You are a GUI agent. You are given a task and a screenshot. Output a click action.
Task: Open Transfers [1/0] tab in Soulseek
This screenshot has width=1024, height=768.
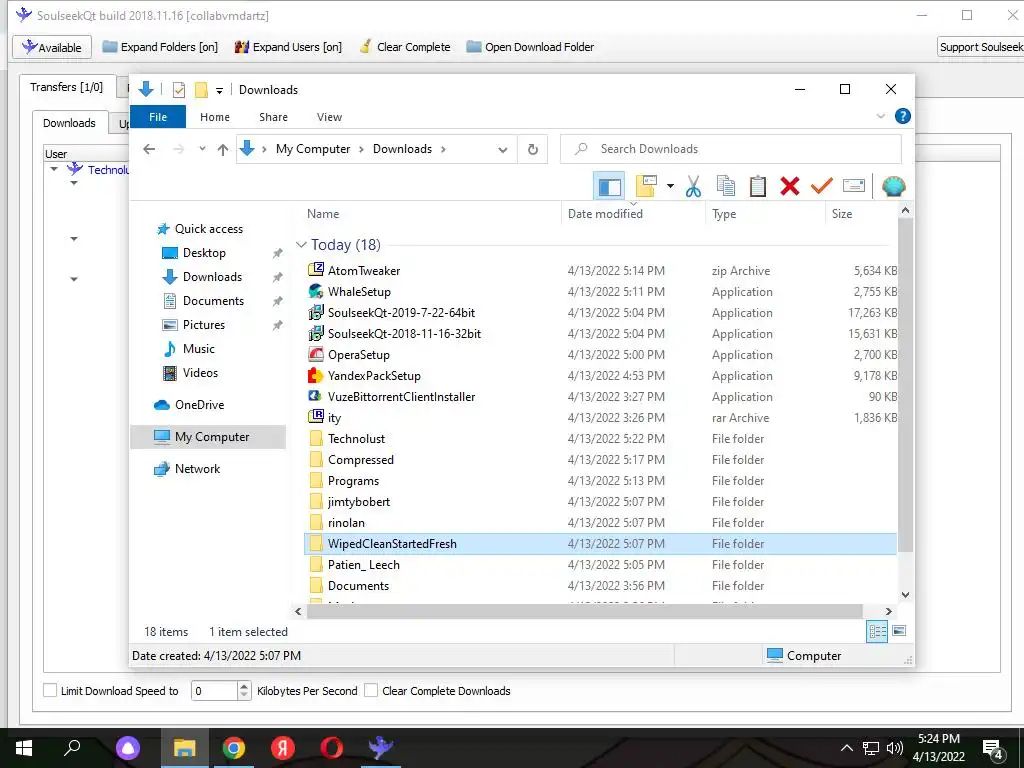click(x=67, y=87)
